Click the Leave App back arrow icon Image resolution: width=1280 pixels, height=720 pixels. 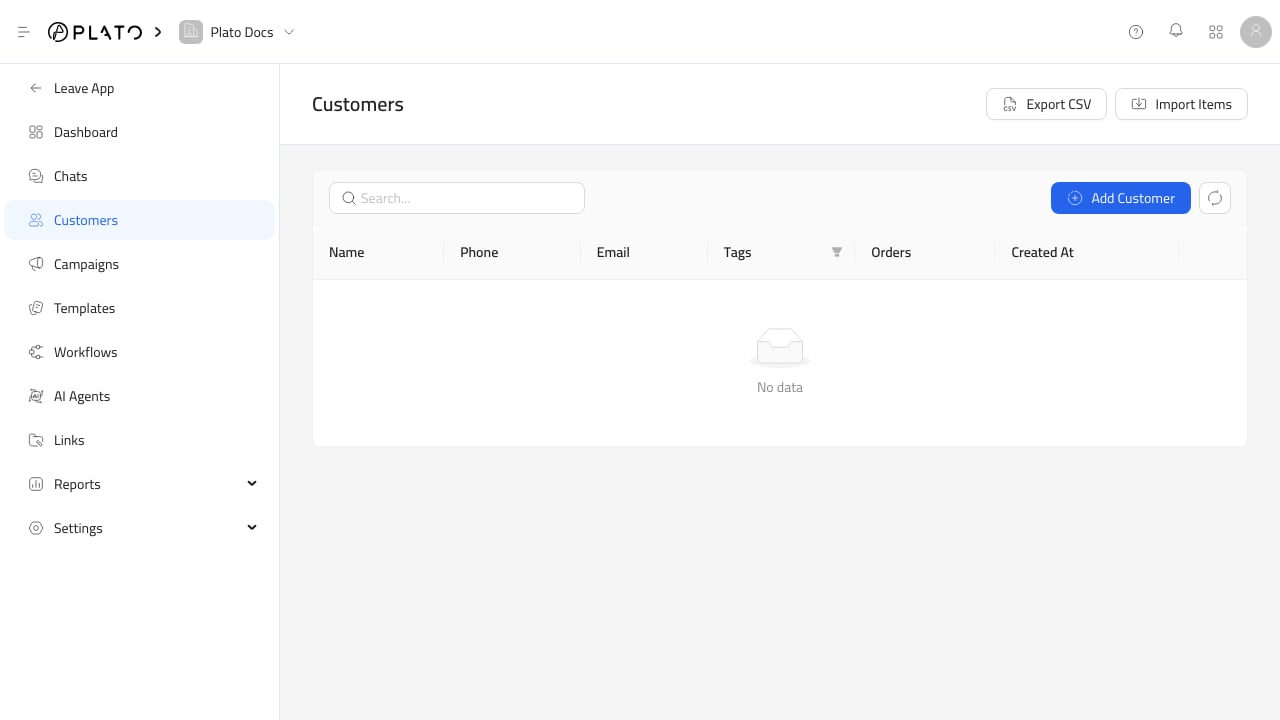36,88
